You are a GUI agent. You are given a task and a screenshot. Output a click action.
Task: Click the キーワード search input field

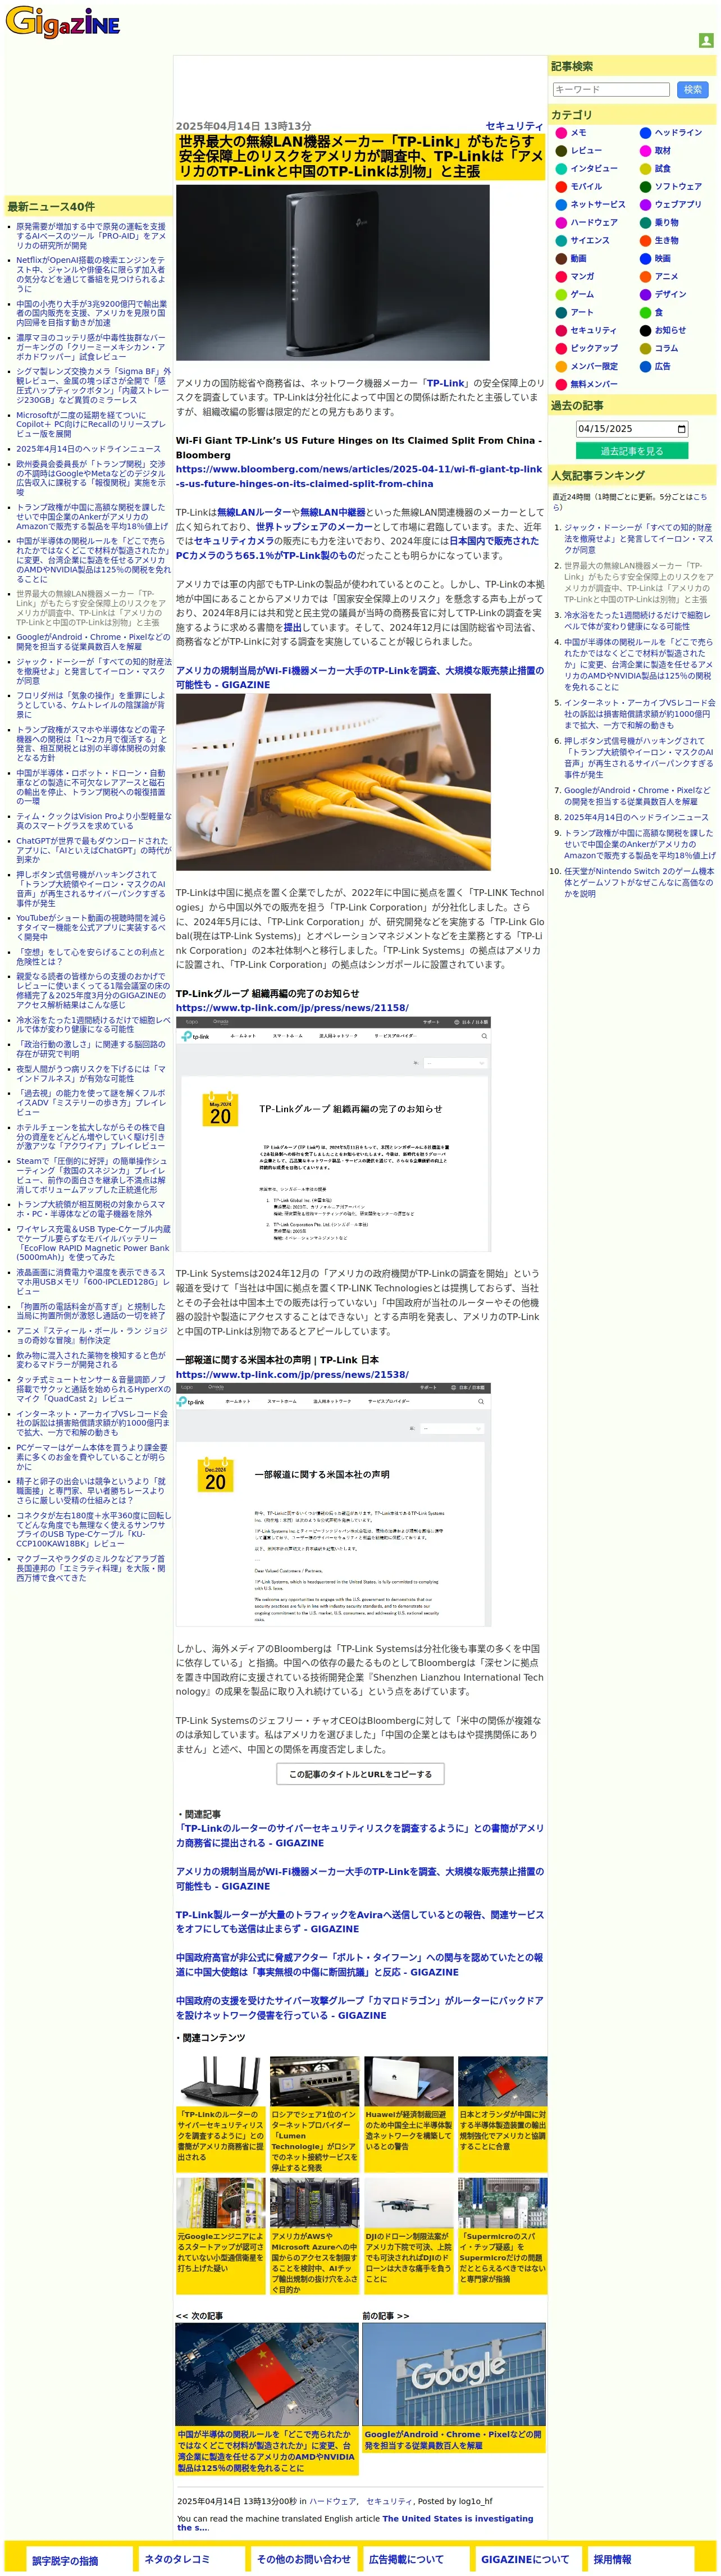pyautogui.click(x=611, y=90)
